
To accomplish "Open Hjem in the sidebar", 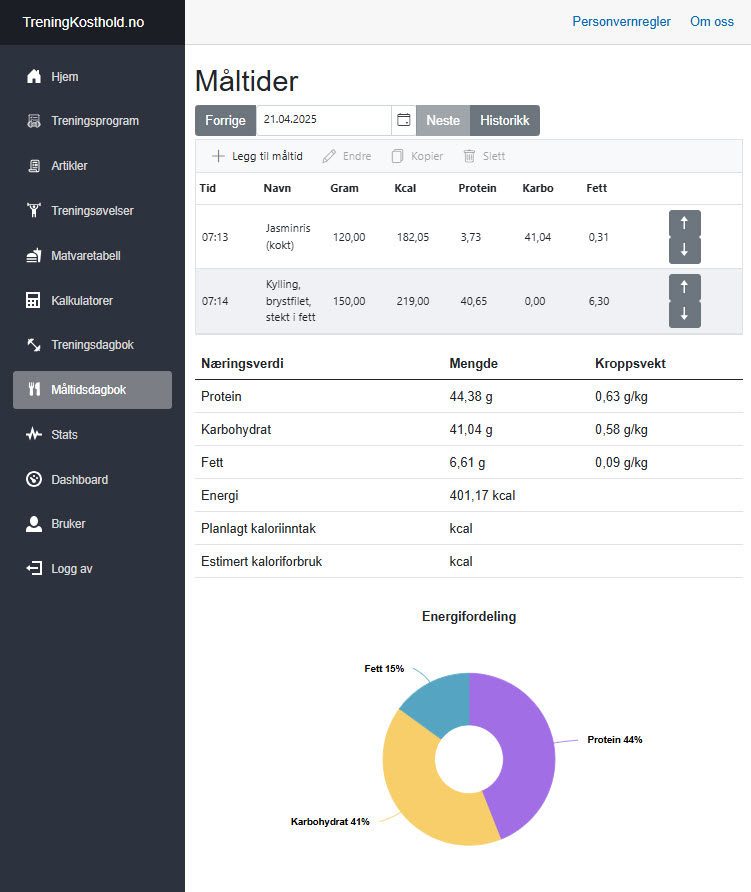I will coord(92,76).
